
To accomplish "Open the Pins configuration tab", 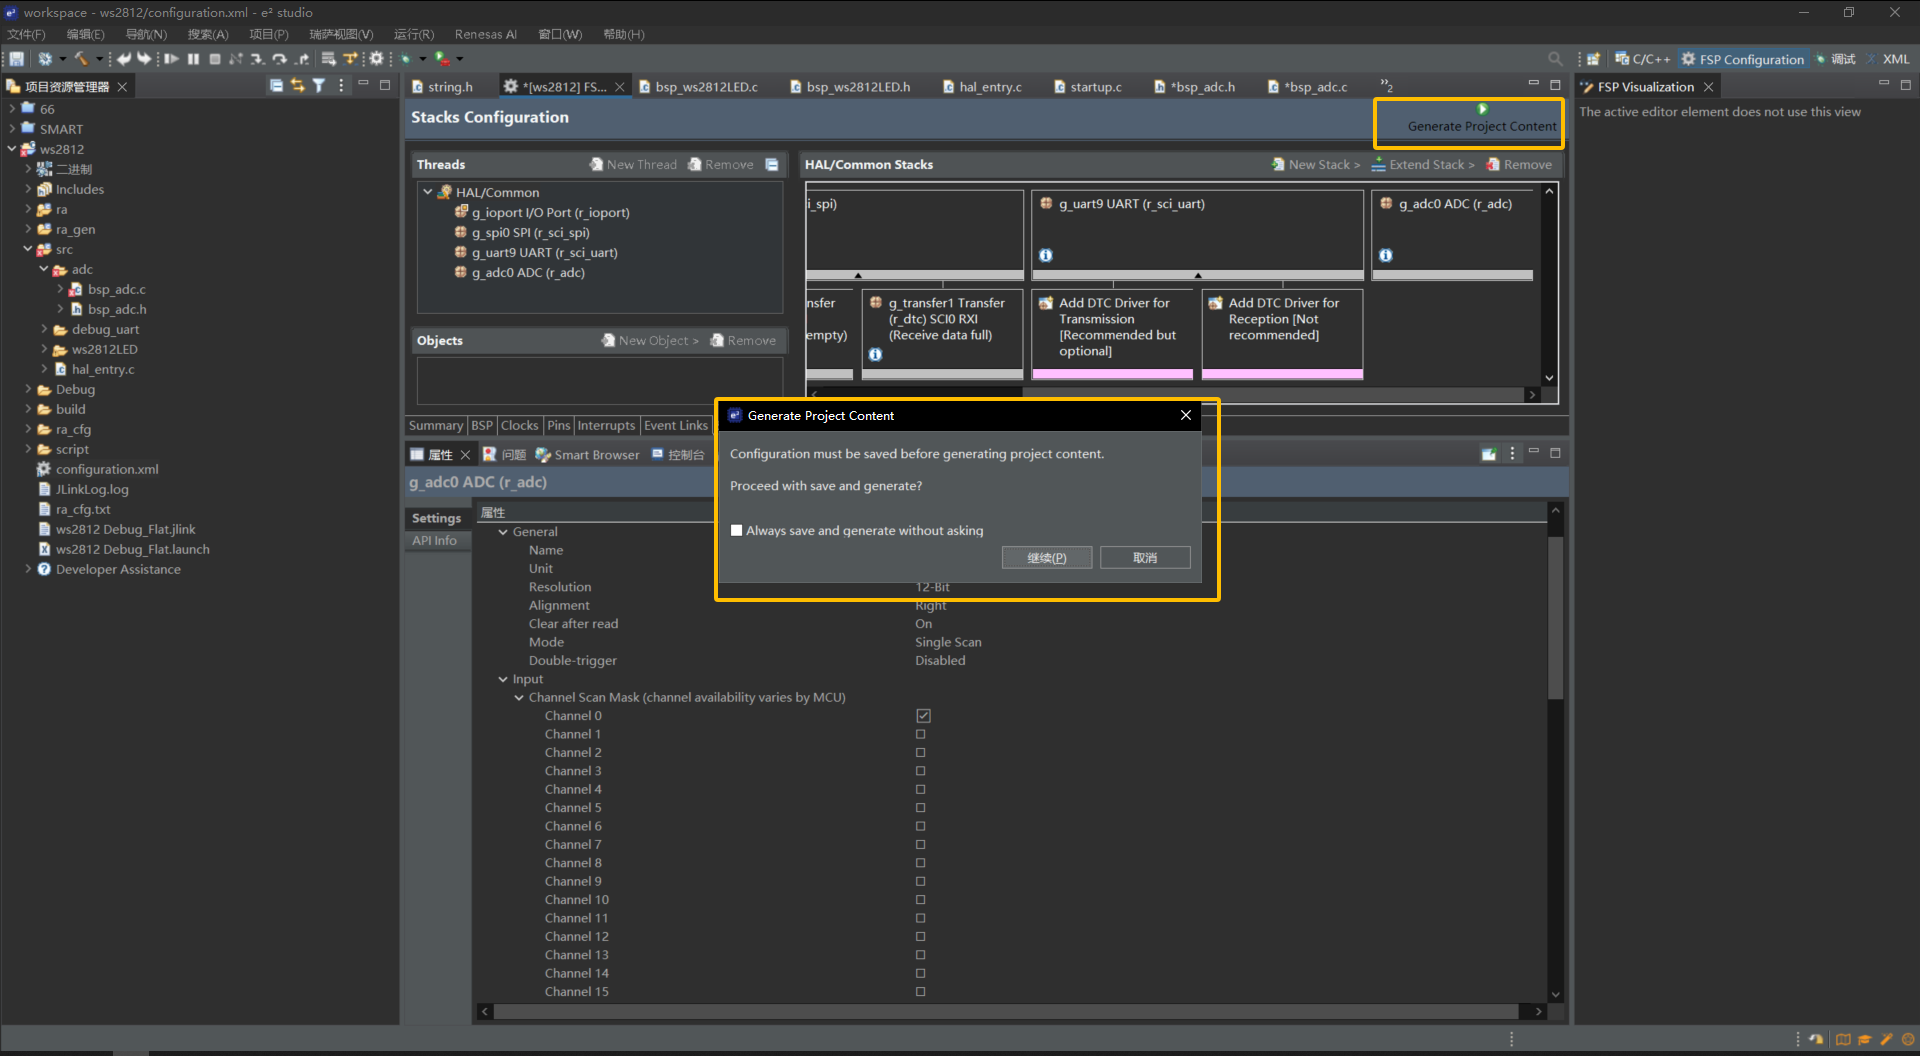I will click(558, 426).
